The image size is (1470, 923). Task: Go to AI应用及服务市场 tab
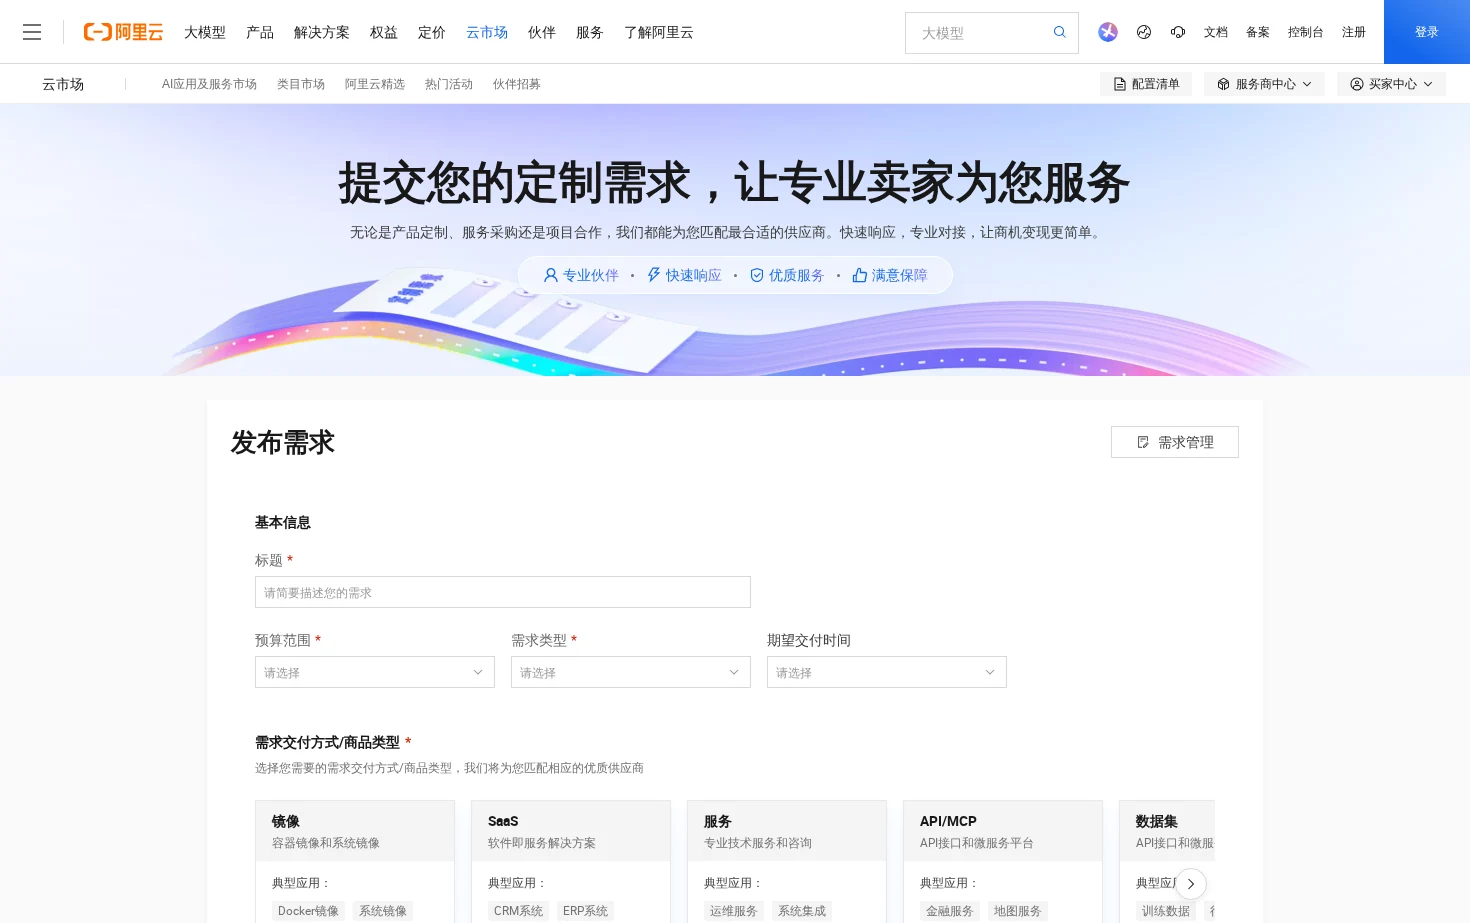click(x=209, y=84)
